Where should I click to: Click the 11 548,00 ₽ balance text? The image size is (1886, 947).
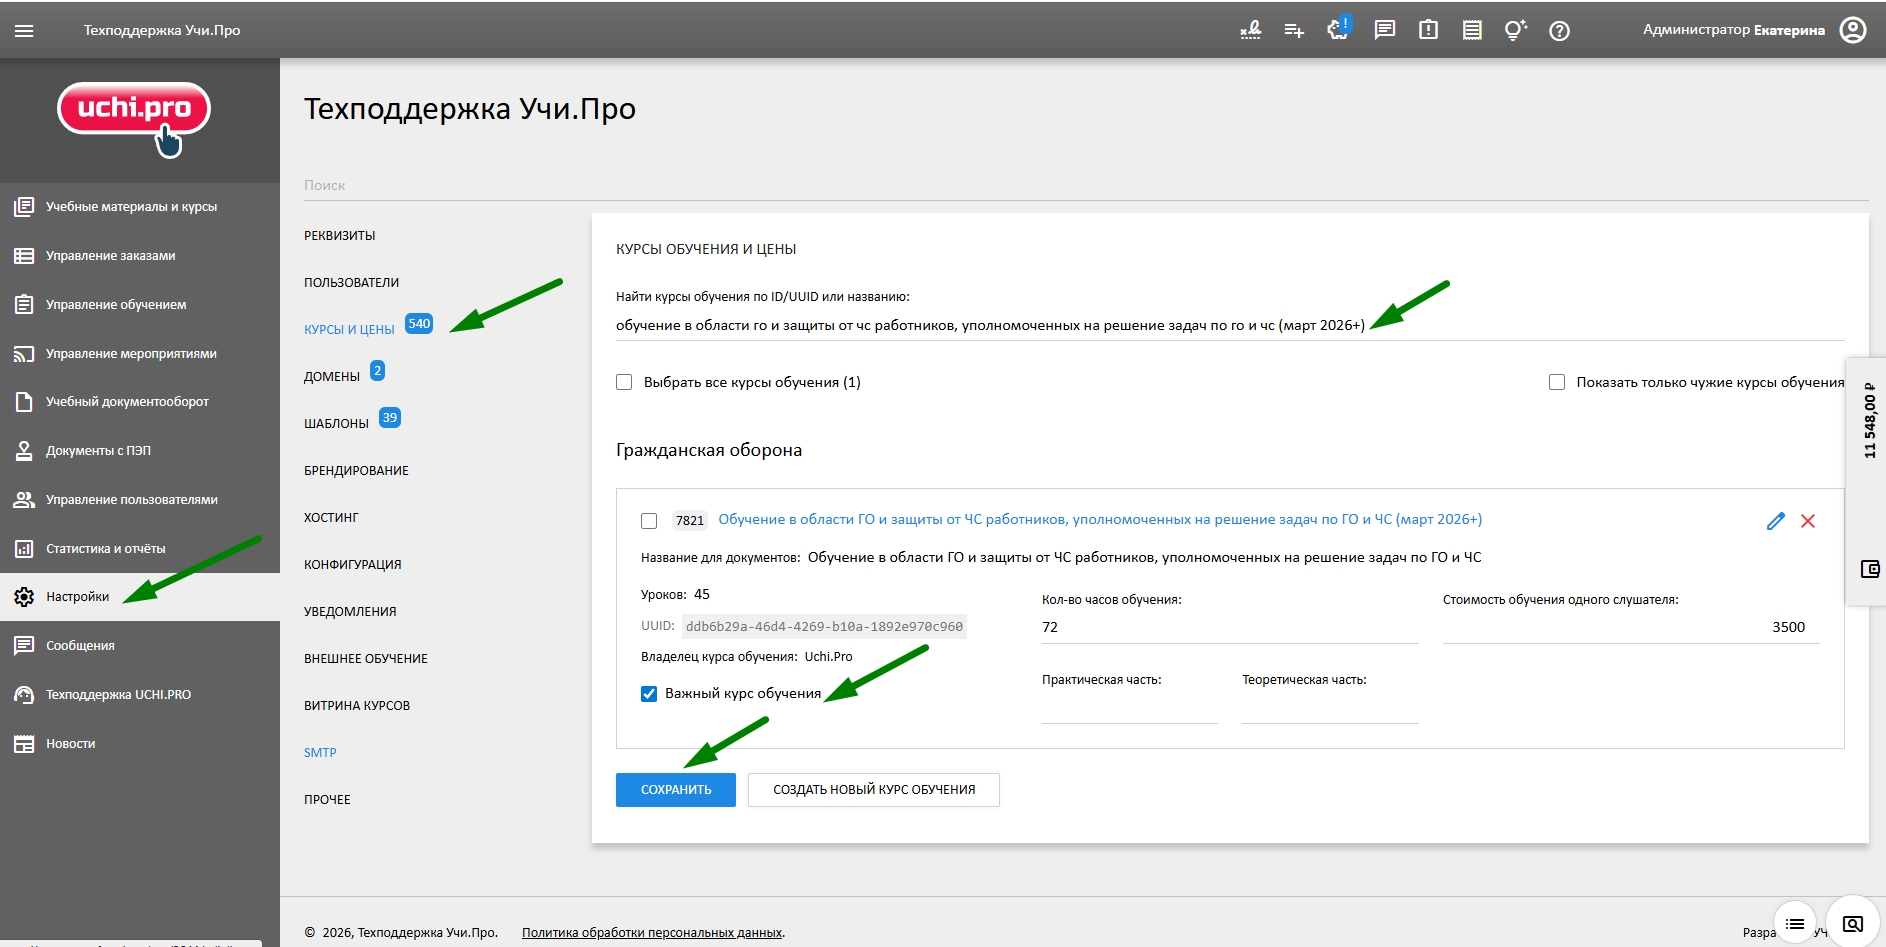[x=1870, y=420]
